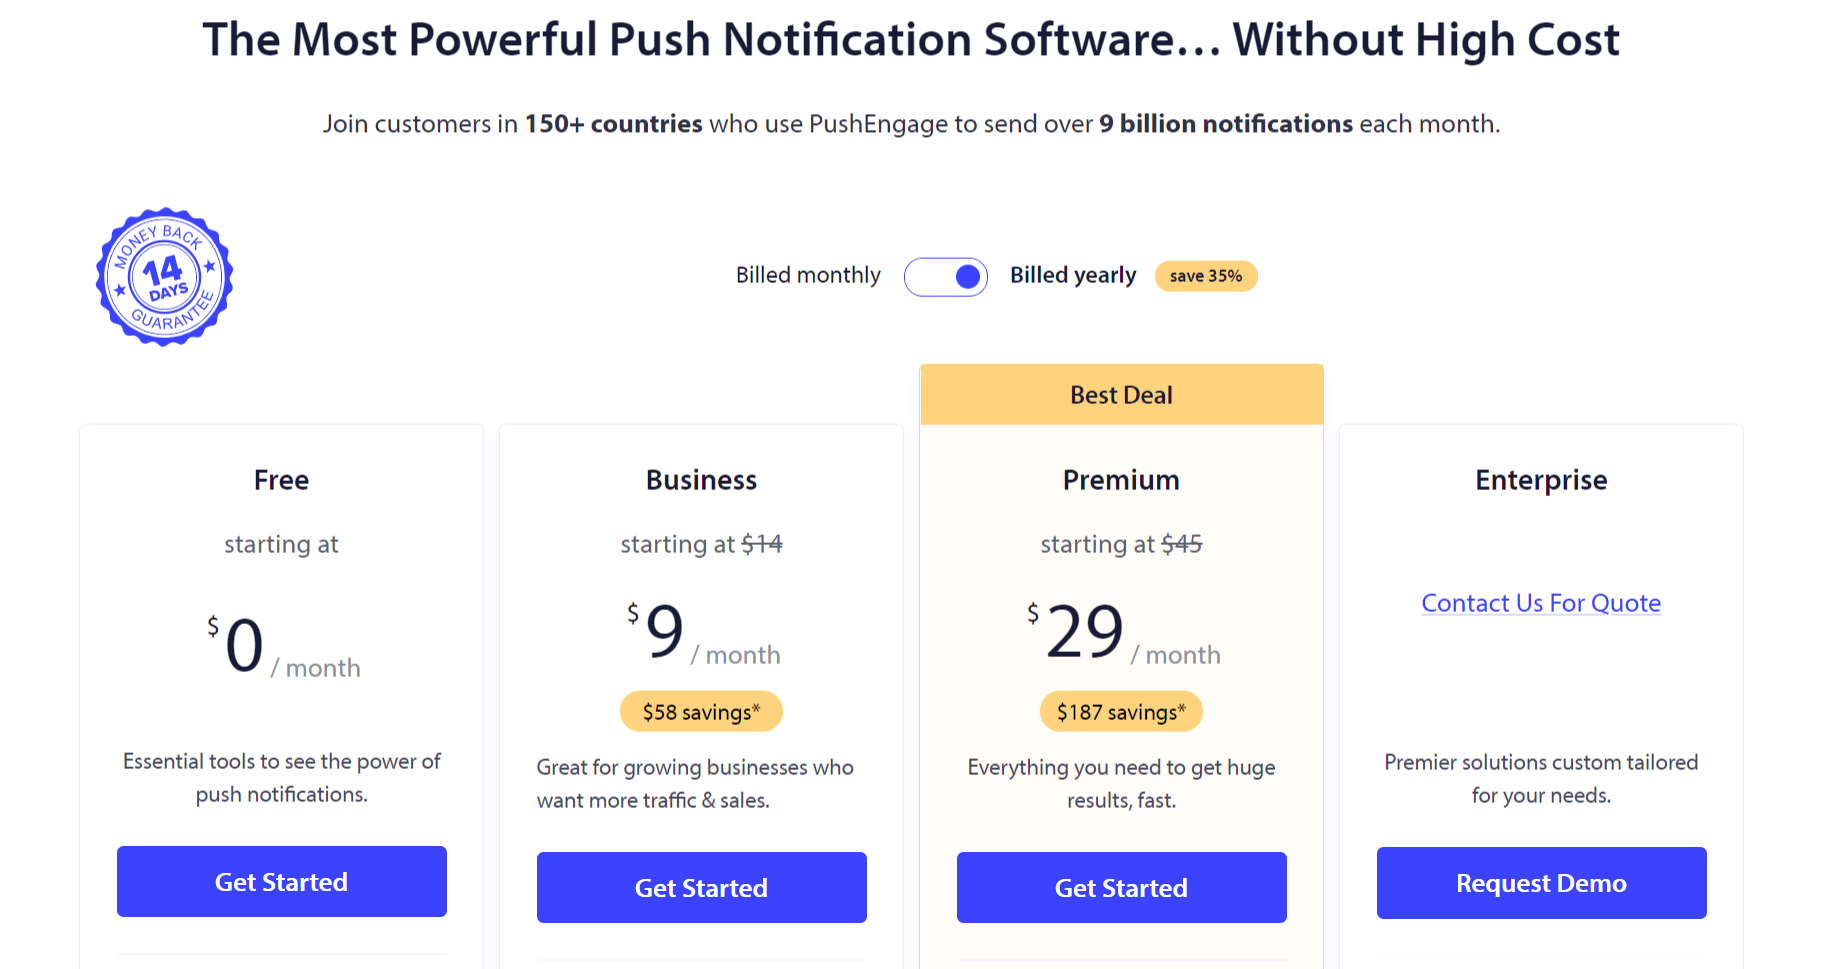Get Started with the Business plan
The height and width of the screenshot is (969, 1830).
pyautogui.click(x=701, y=887)
